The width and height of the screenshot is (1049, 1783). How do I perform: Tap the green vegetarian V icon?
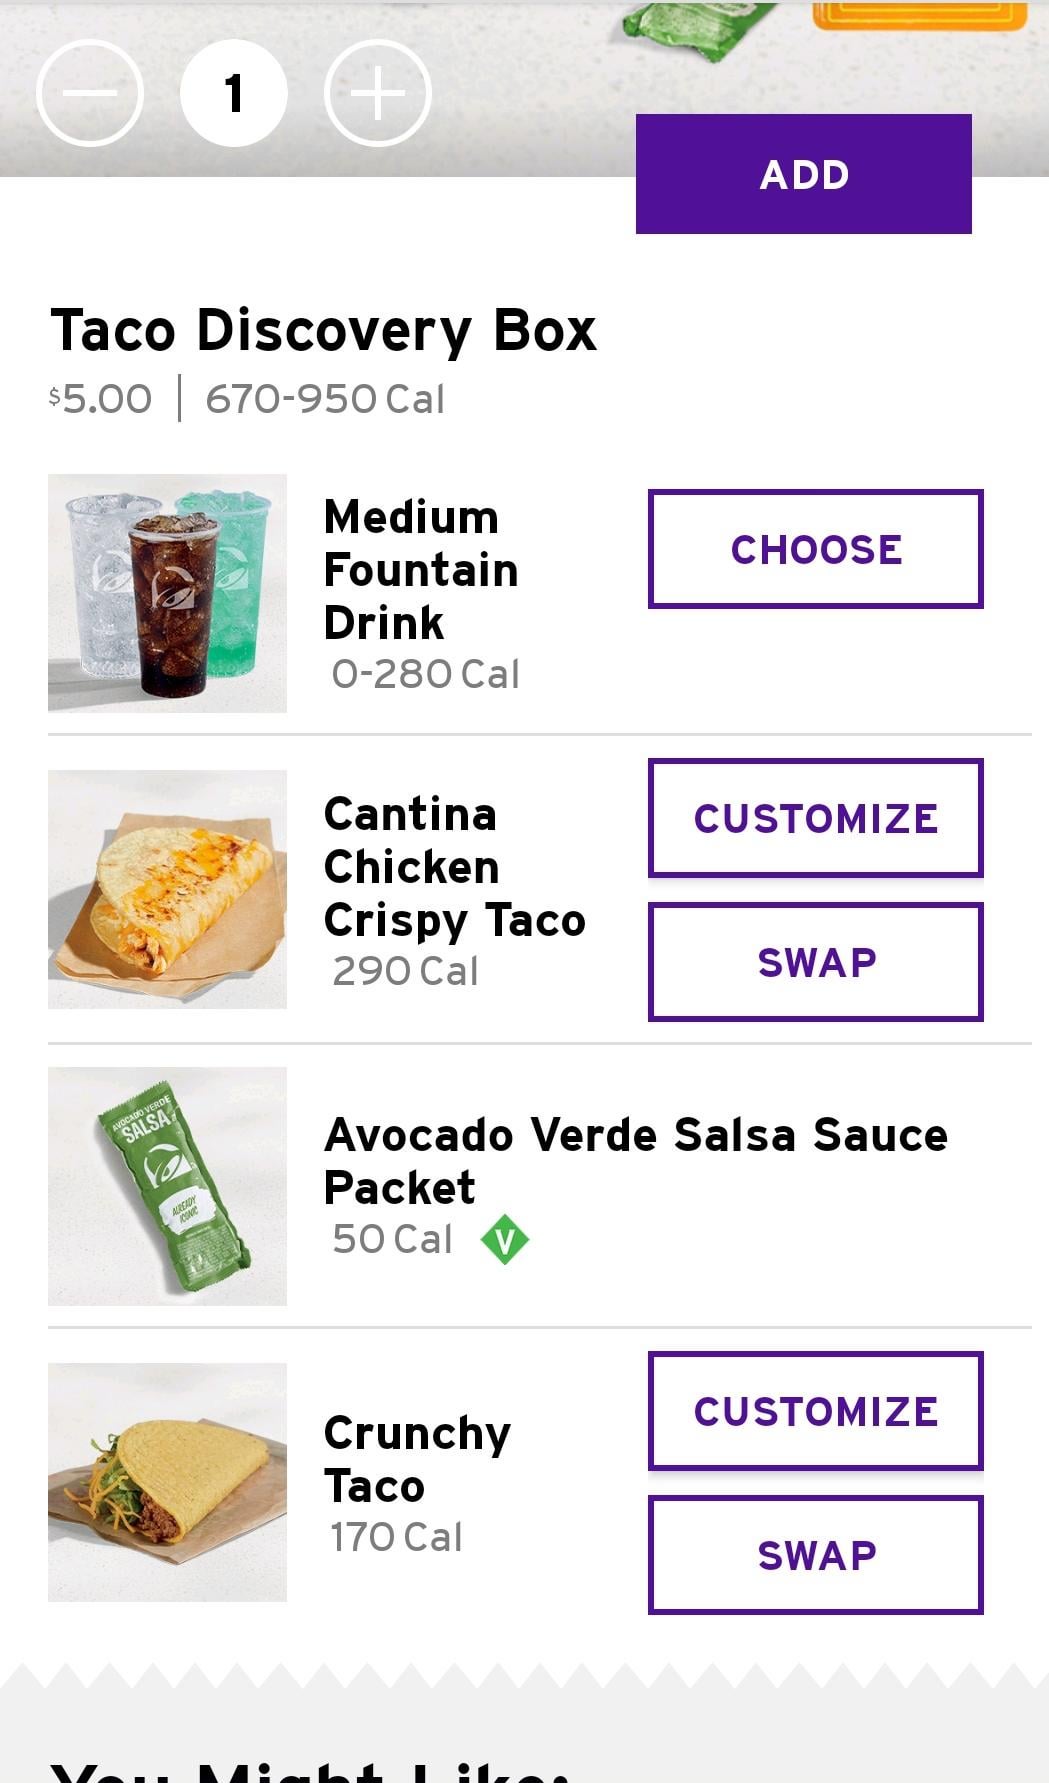505,1239
